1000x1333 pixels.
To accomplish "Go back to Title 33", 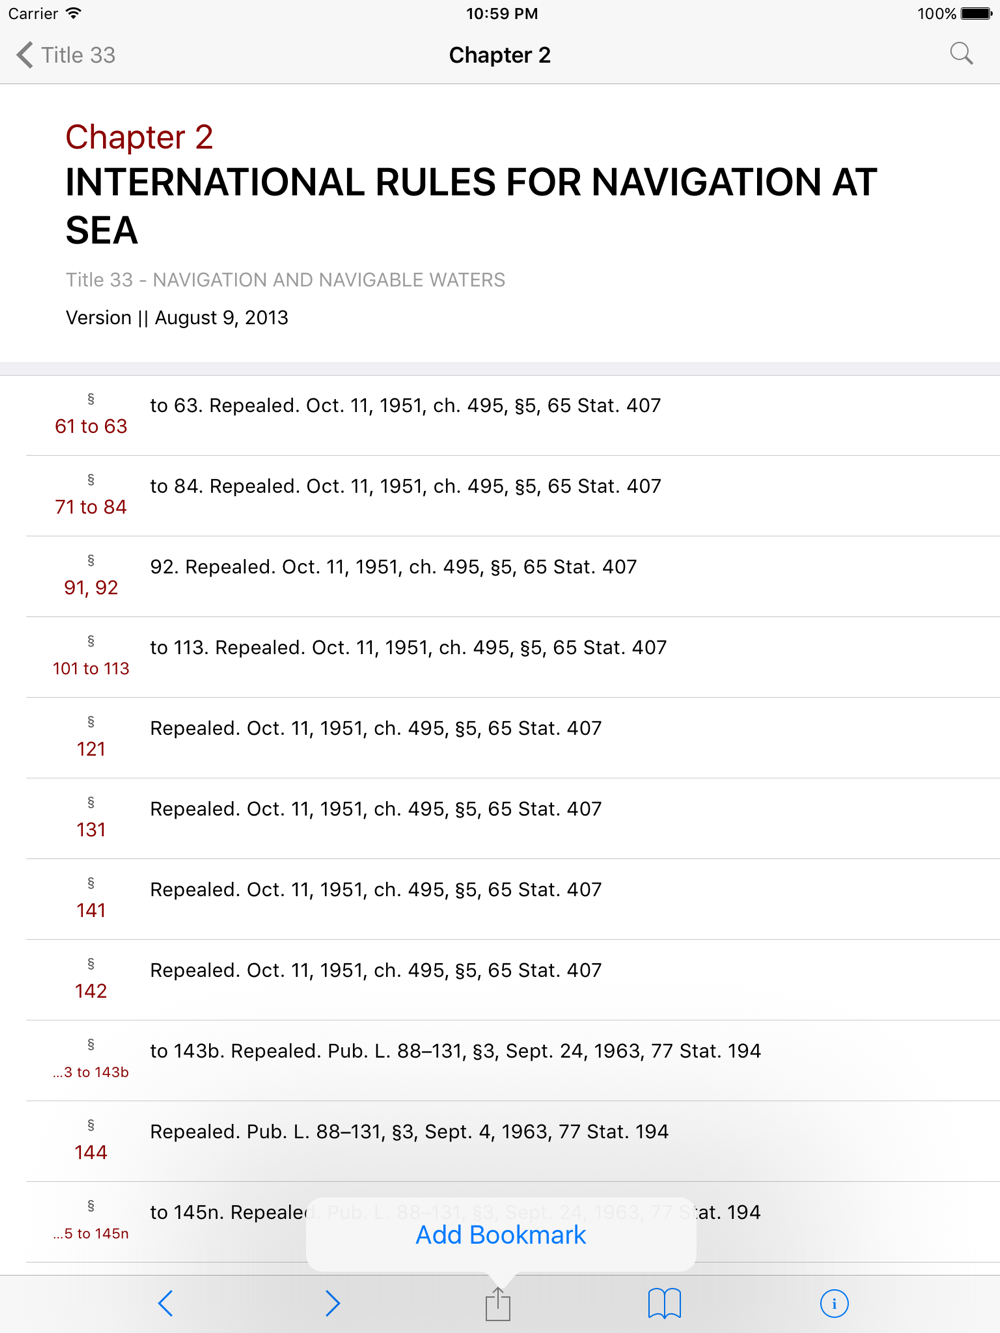I will [x=66, y=55].
